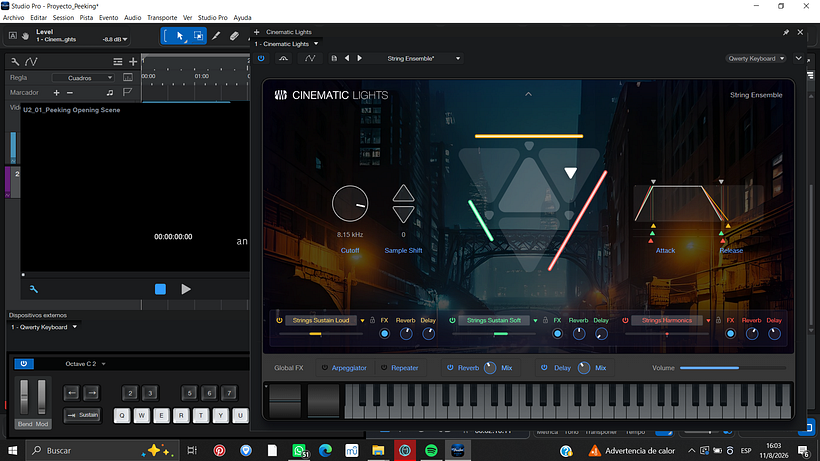The height and width of the screenshot is (461, 820).
Task: Open 1 - Cinematic Lights instance dropdown
Action: [x=316, y=44]
